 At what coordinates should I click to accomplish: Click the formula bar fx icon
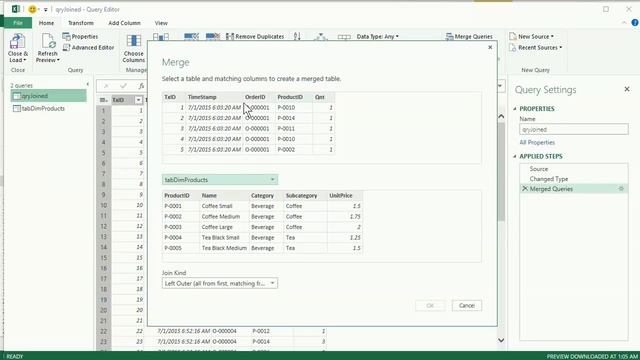pos(141,86)
